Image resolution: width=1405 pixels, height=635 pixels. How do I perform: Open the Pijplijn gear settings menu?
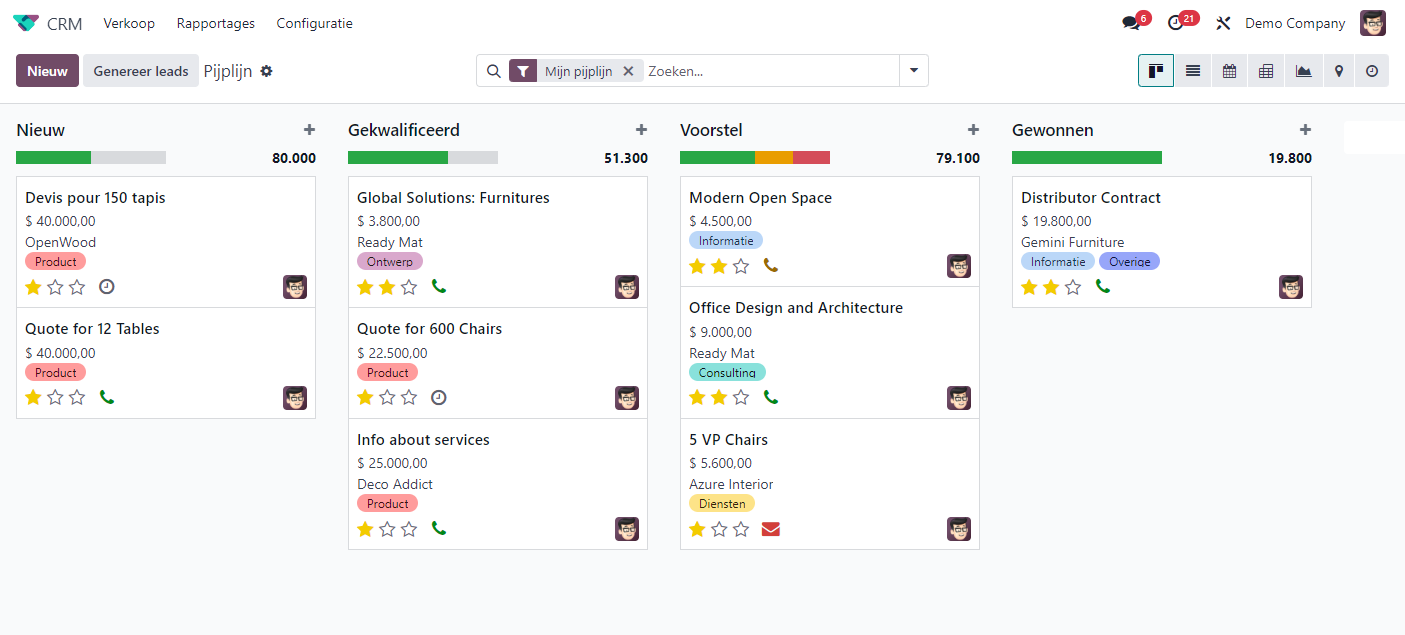click(x=266, y=71)
